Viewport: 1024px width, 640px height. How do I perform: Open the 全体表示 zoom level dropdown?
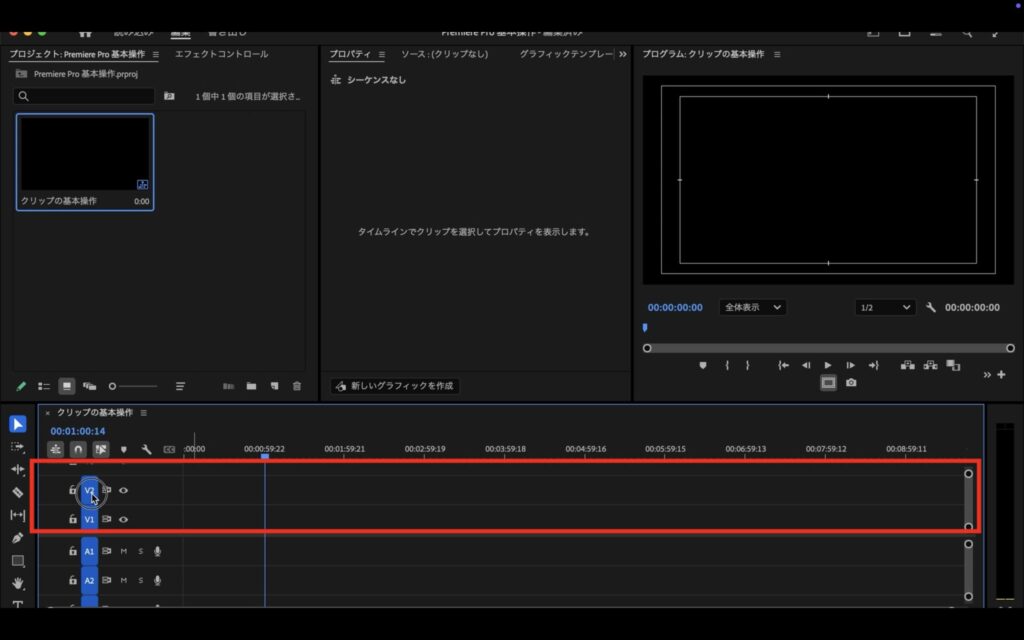[752, 308]
